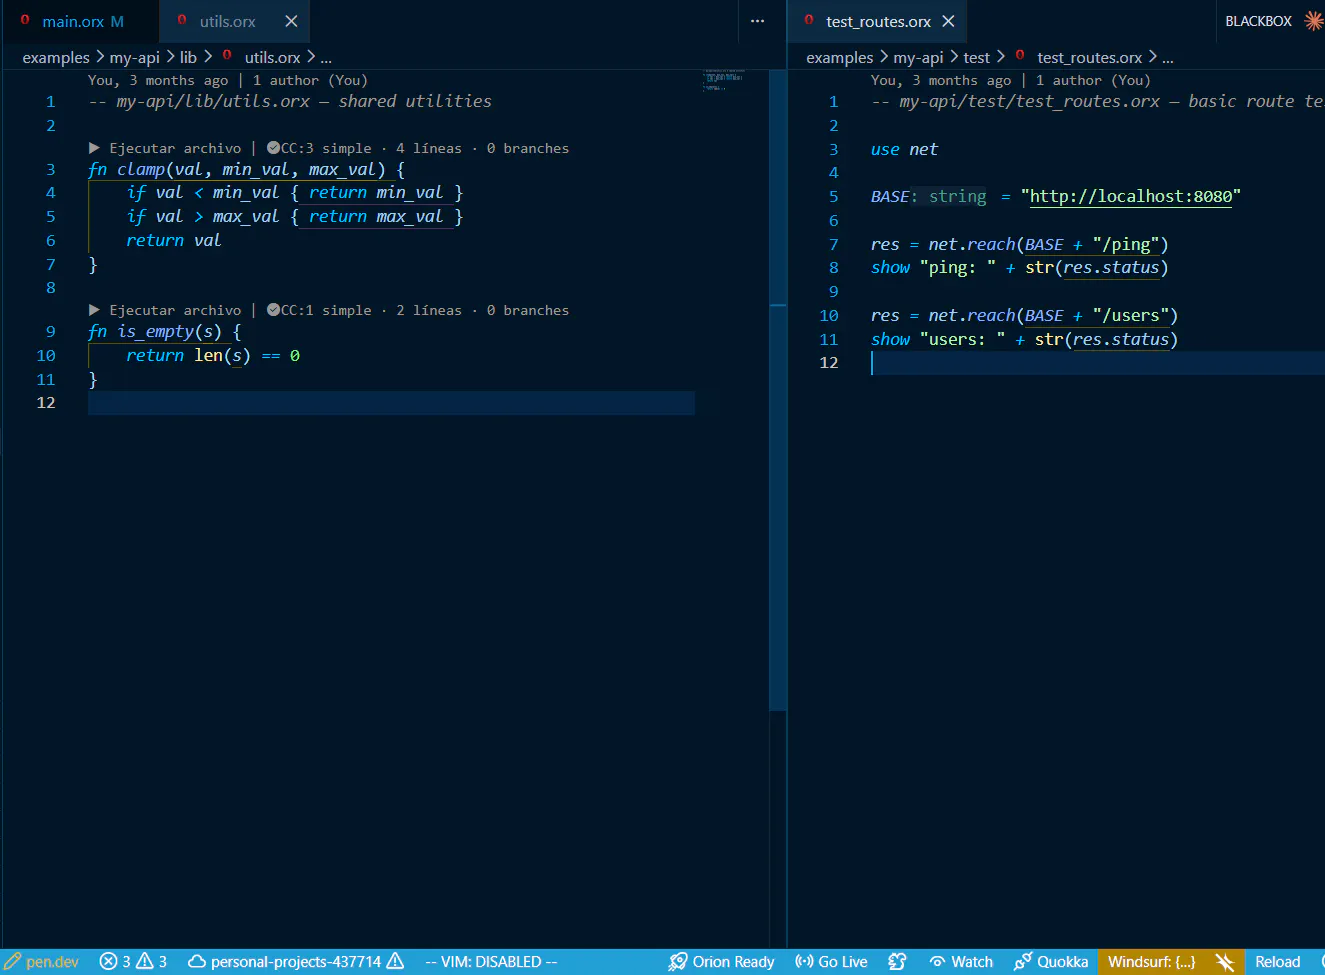Open 'CC:1 simple' complexity lens
This screenshot has height=975, width=1325.
pyautogui.click(x=319, y=310)
